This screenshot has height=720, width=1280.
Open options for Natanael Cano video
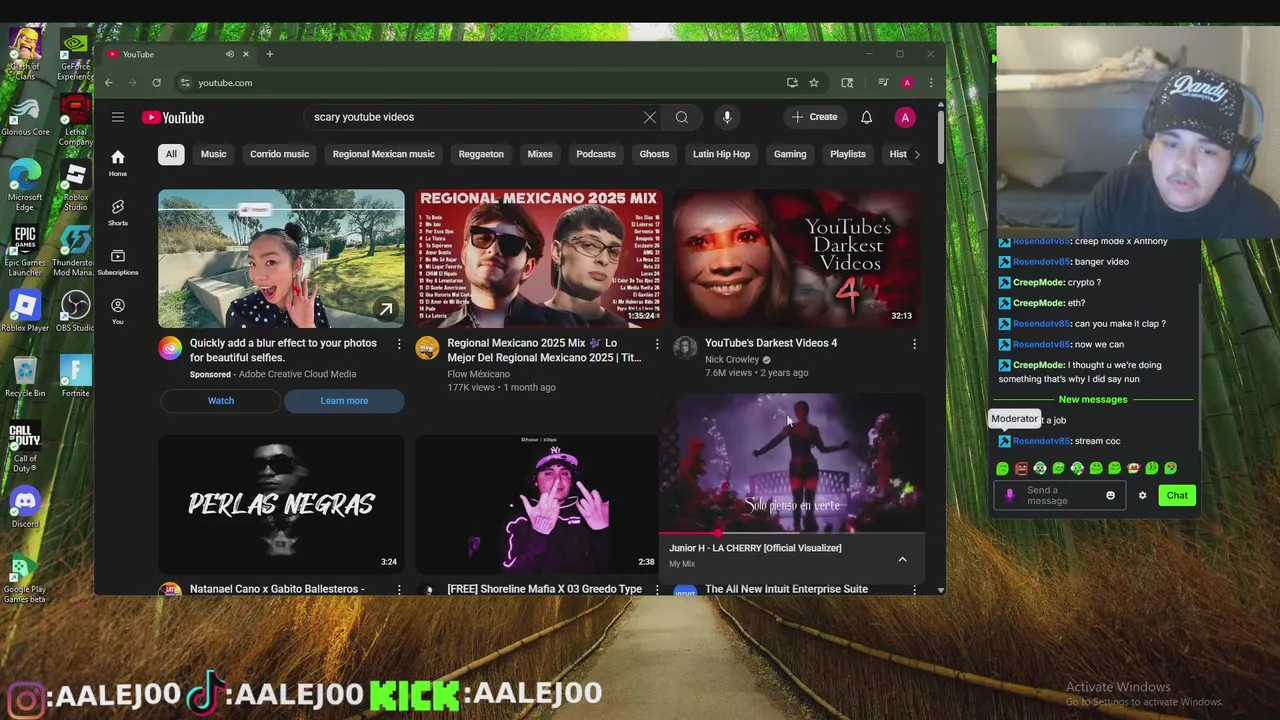tap(399, 590)
